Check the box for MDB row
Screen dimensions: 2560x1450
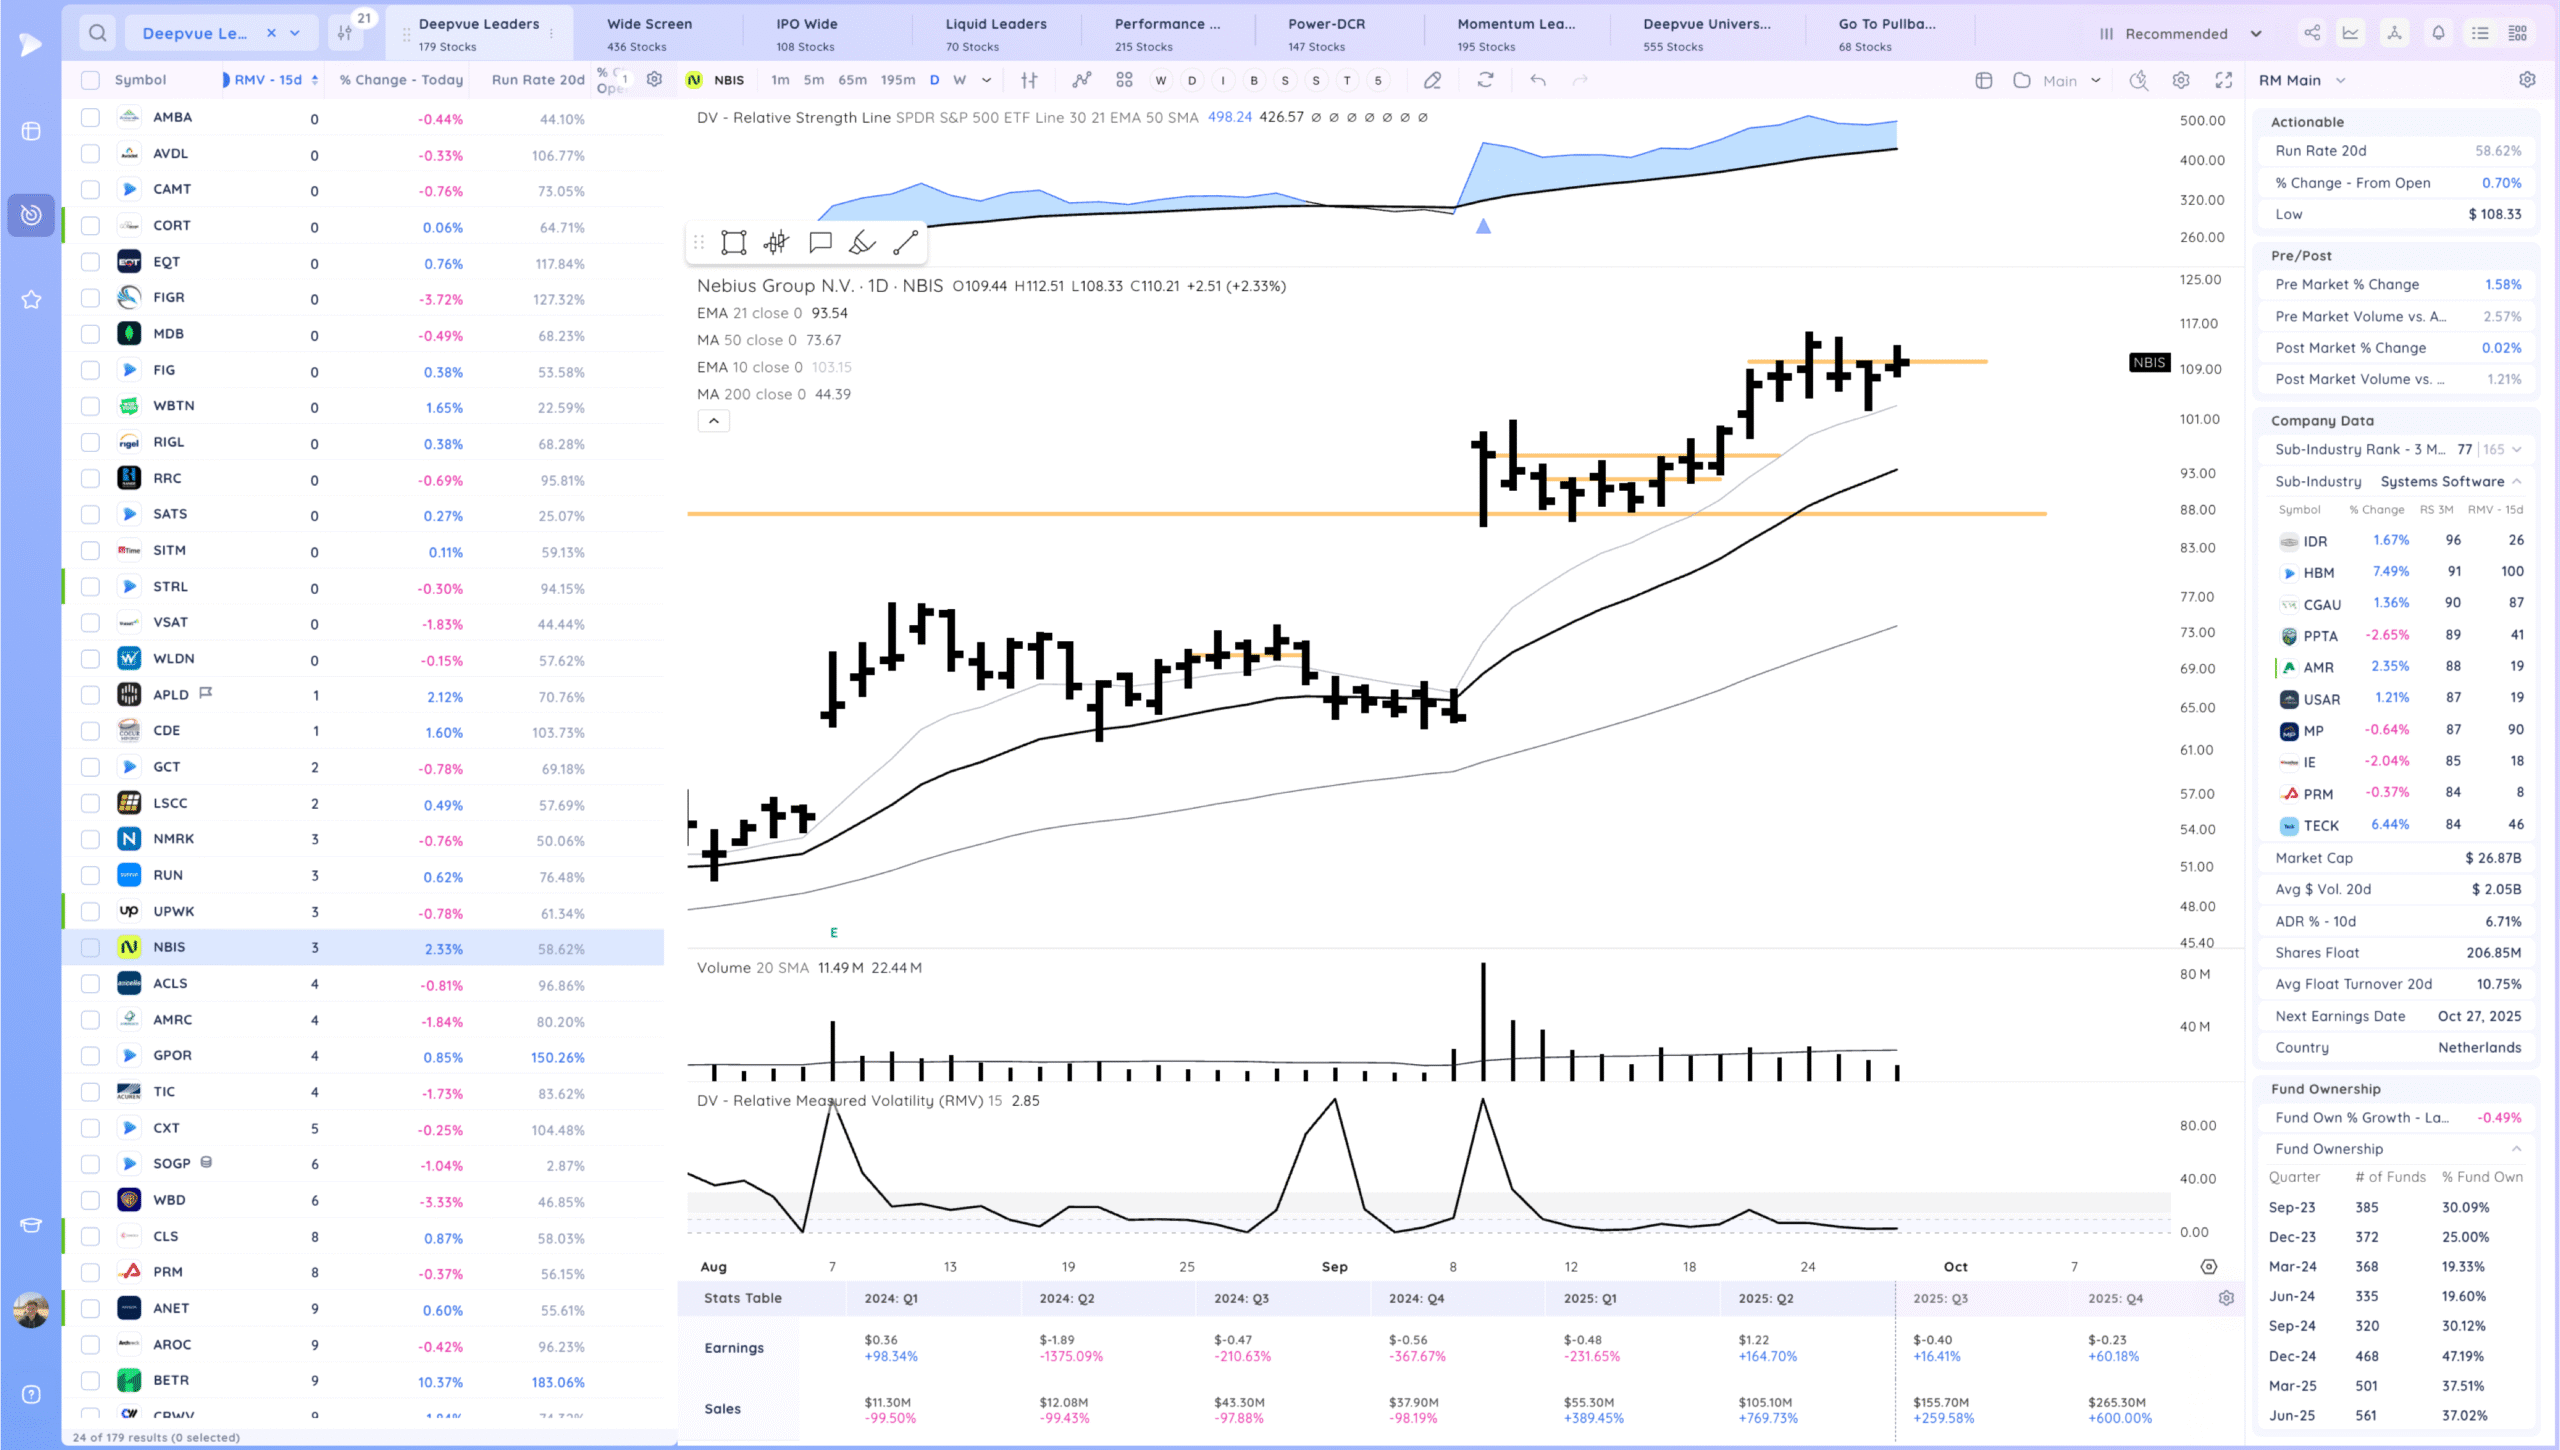tap(90, 334)
